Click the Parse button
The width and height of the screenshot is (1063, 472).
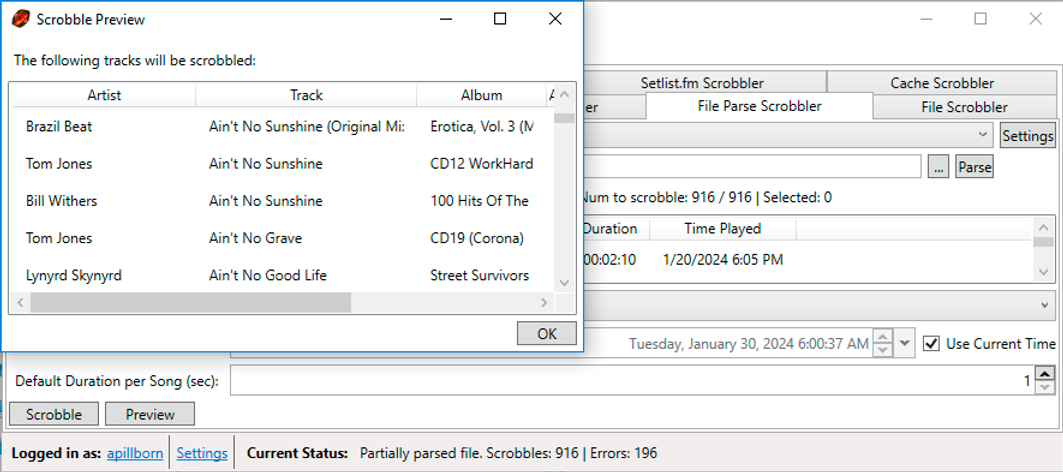(x=975, y=168)
